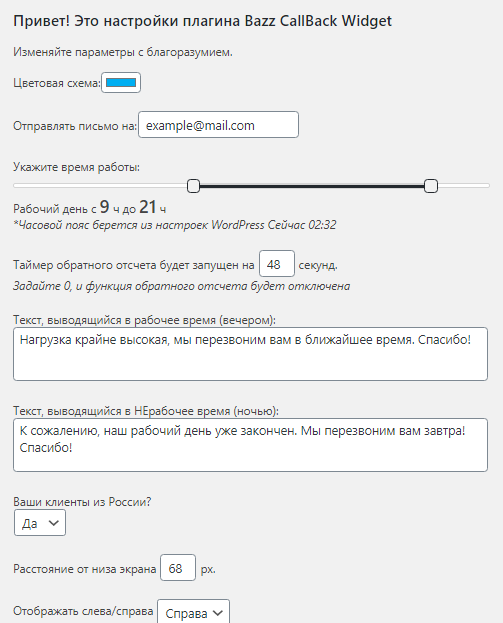Image resolution: width=503 pixels, height=623 pixels.
Task: Open the Отображать слева/справа dropdown
Action: click(x=193, y=612)
